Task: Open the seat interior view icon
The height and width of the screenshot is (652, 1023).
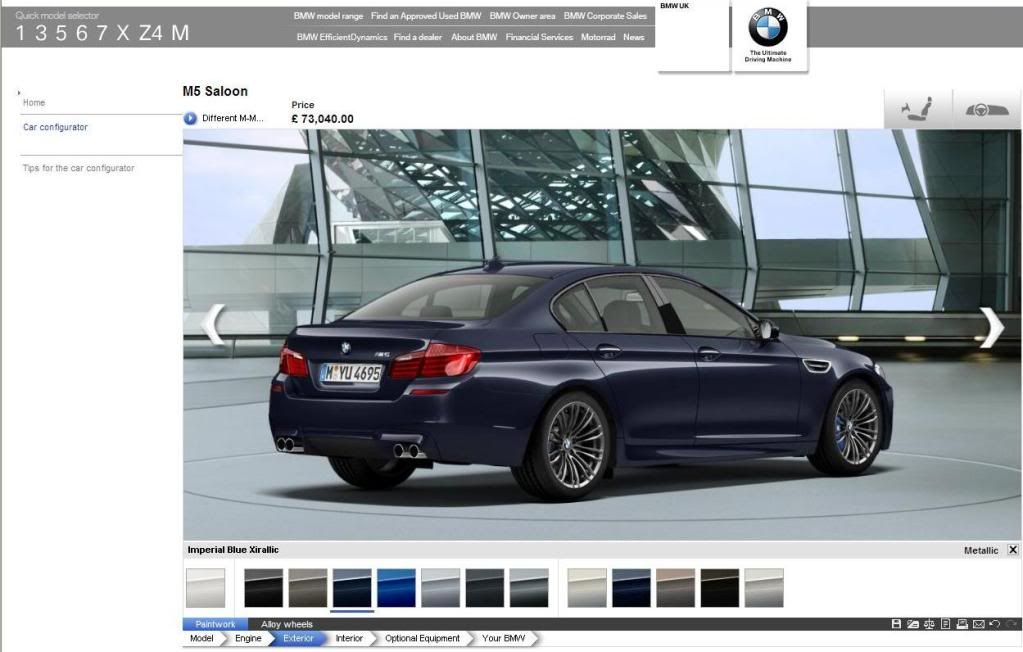Action: pos(917,108)
